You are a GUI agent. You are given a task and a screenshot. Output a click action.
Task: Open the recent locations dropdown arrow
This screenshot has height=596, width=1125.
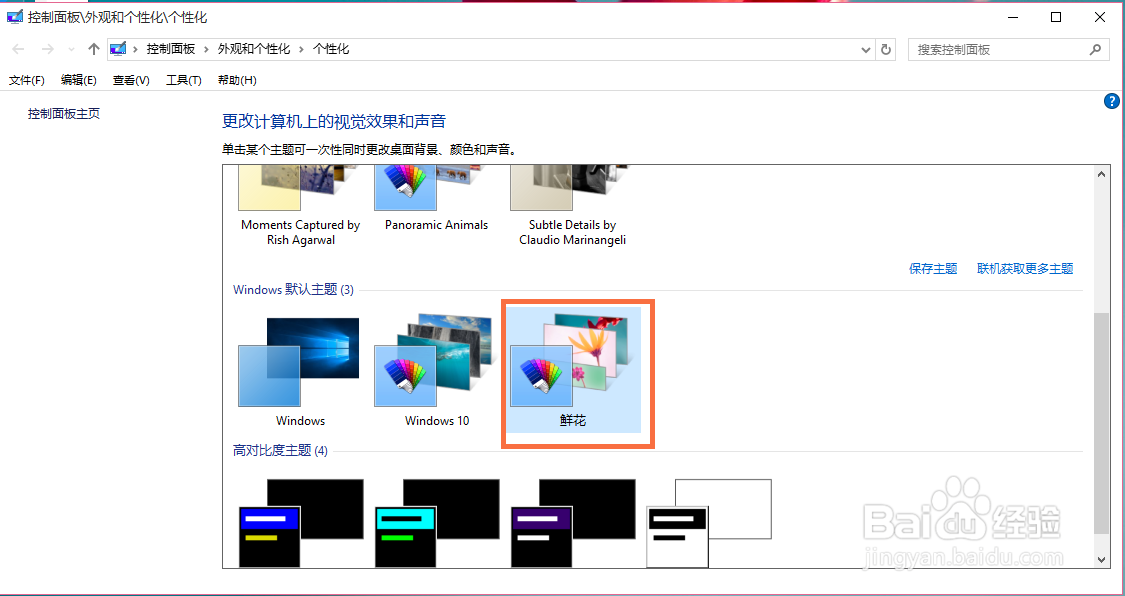coord(70,49)
